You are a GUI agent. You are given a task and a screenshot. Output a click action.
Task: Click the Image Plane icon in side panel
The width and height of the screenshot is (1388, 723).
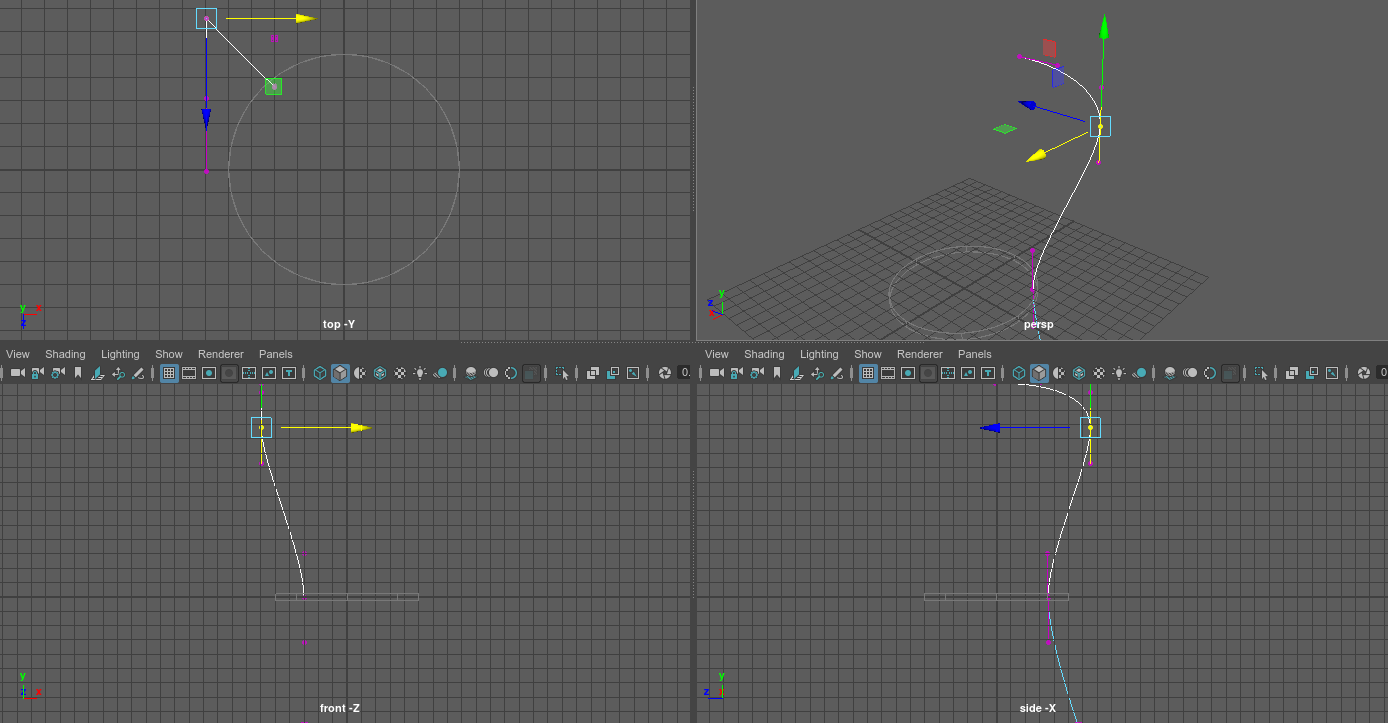tap(796, 373)
